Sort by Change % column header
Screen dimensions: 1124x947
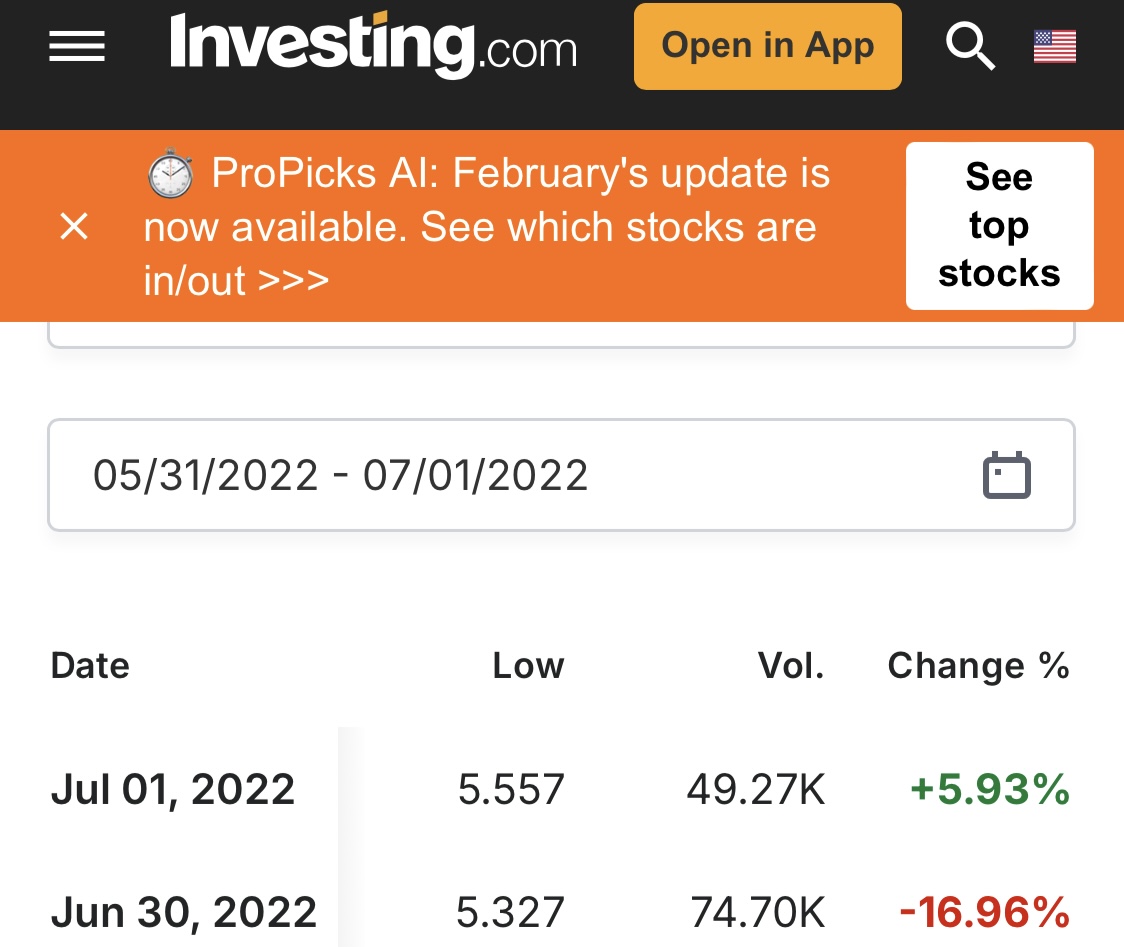click(978, 666)
